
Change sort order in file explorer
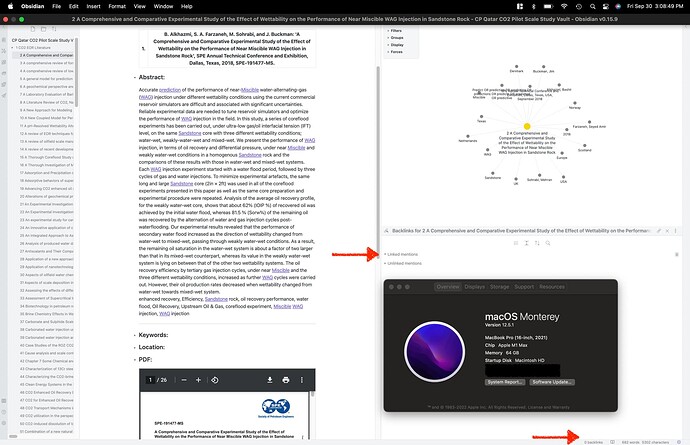(54, 29)
